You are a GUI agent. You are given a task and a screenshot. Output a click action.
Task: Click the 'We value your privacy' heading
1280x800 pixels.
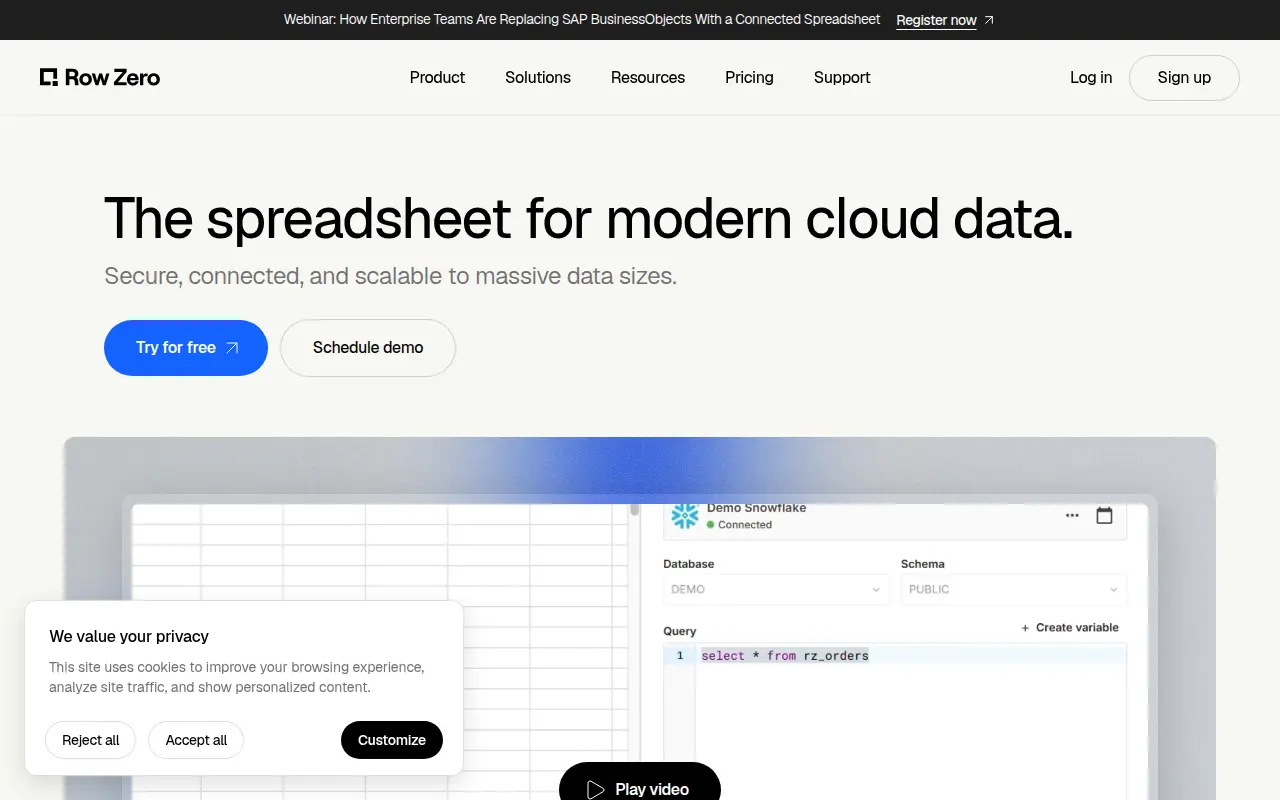coord(129,636)
